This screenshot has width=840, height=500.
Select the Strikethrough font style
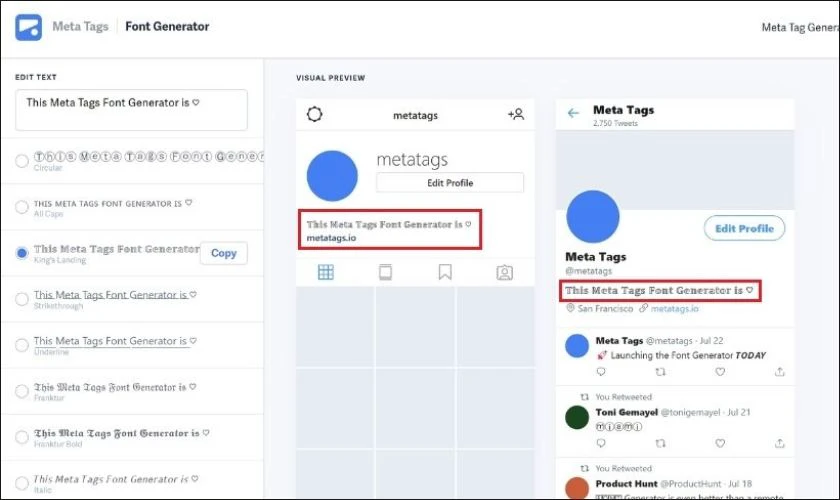(22, 299)
